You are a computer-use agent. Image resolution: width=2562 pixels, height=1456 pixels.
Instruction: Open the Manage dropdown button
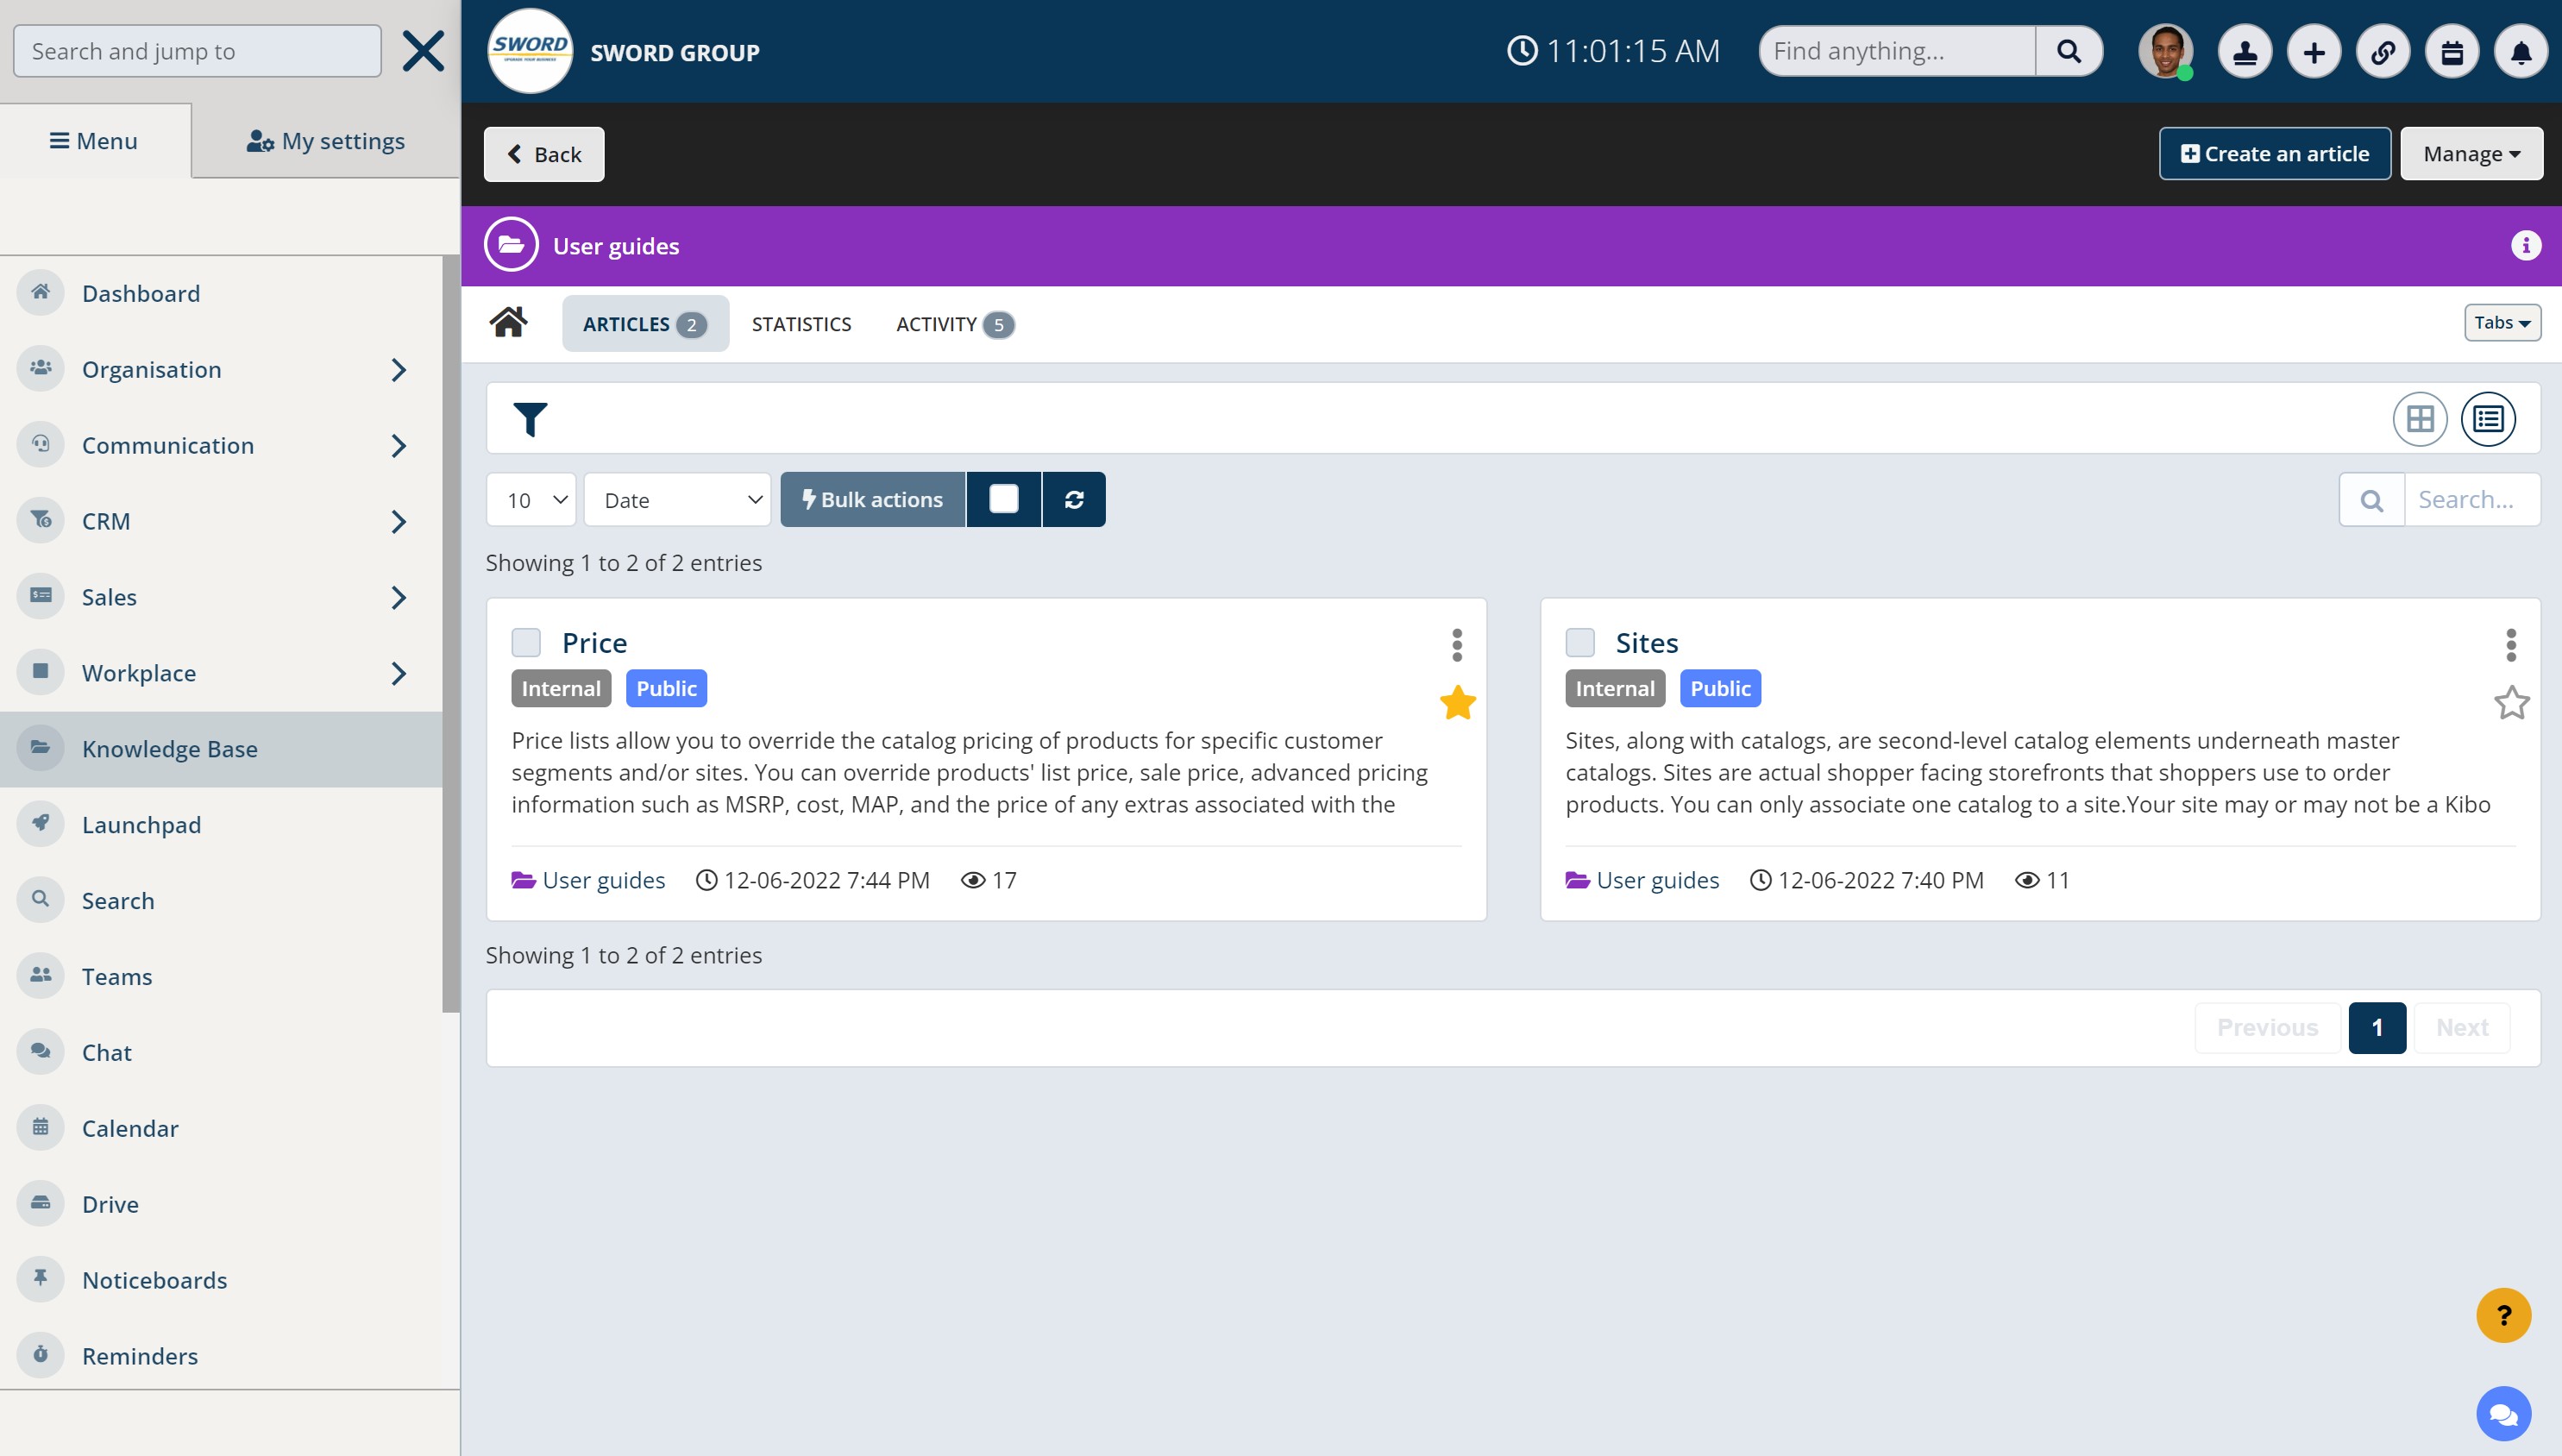click(x=2470, y=154)
